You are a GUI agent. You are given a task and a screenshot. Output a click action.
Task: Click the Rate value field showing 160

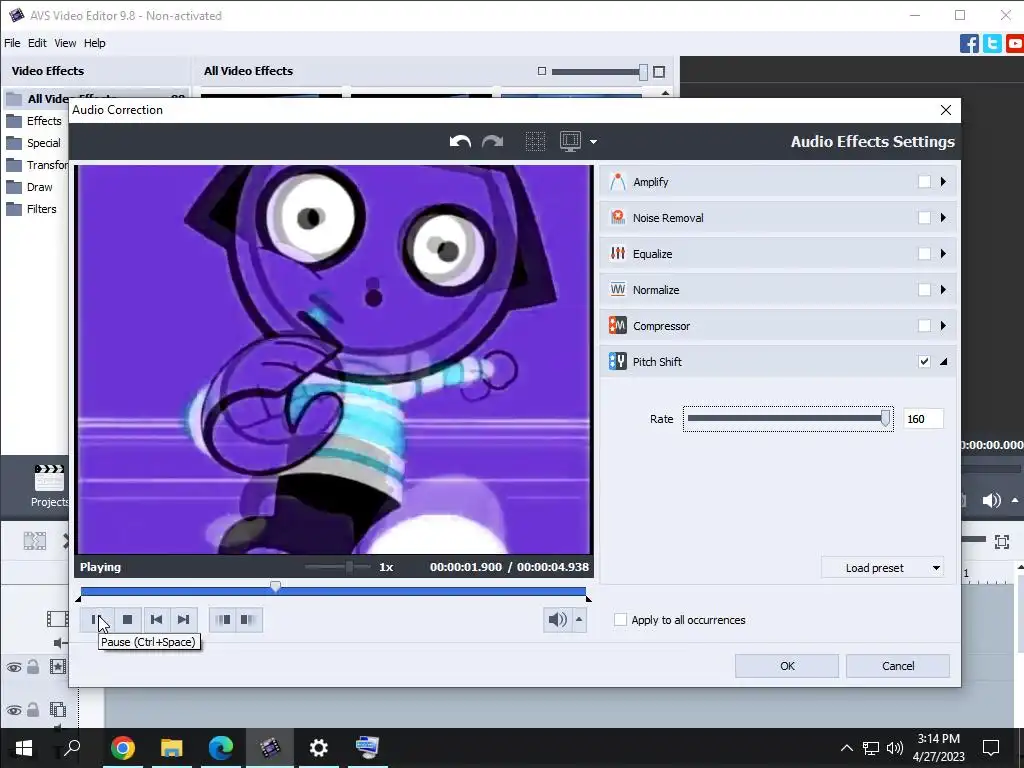(x=923, y=419)
